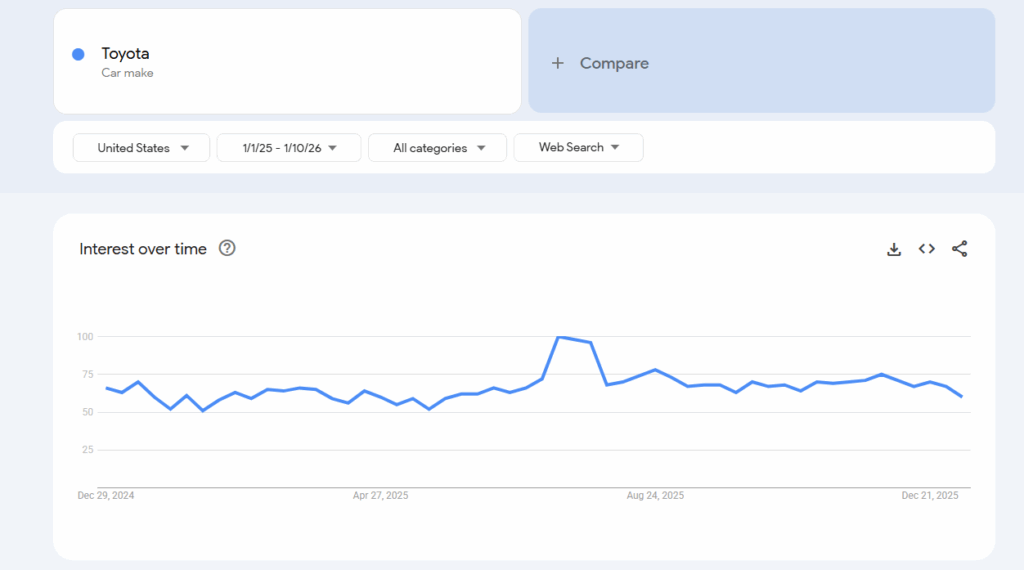
Task: Expand the All categories dropdown
Action: pyautogui.click(x=438, y=148)
